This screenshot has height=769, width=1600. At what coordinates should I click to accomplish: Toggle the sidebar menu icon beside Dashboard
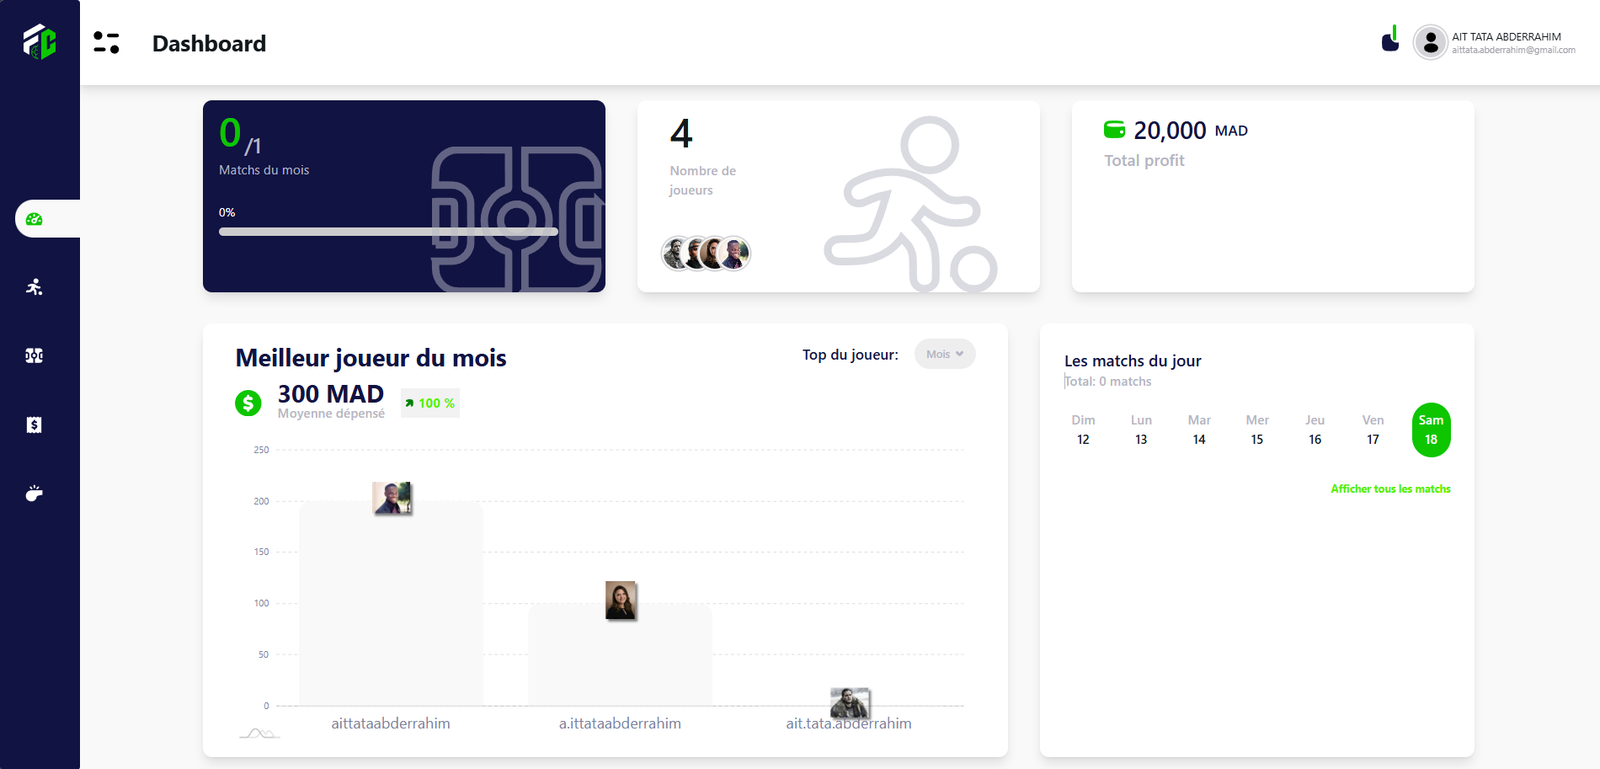pos(106,42)
